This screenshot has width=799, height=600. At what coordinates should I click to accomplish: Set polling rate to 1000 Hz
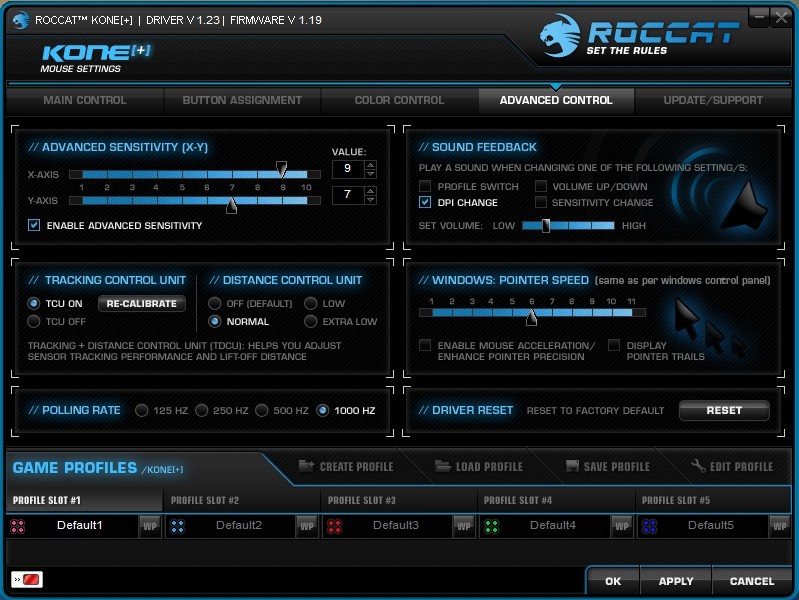[x=323, y=410]
